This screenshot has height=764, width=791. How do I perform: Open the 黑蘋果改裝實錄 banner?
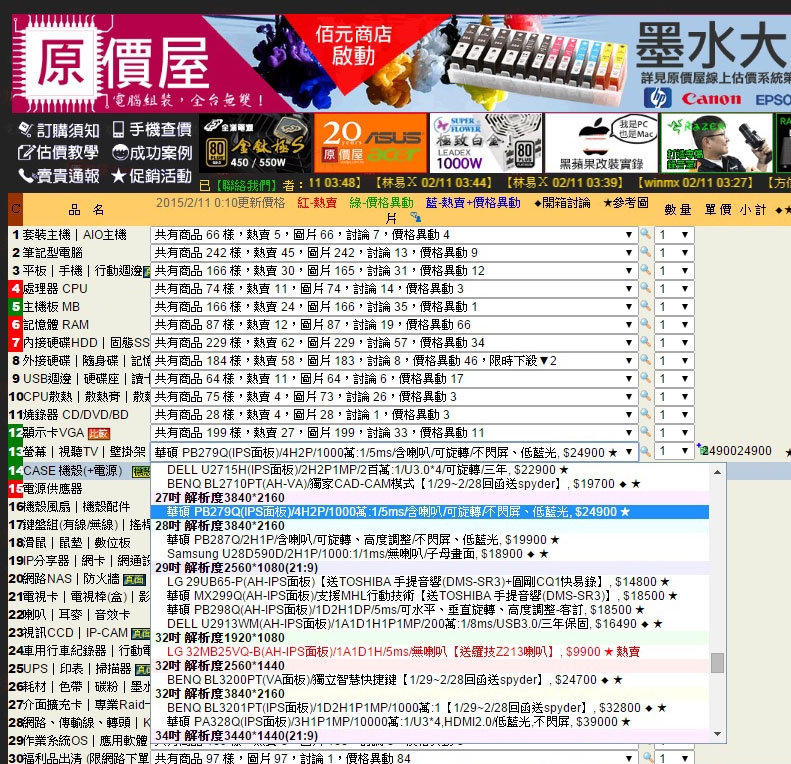point(602,143)
